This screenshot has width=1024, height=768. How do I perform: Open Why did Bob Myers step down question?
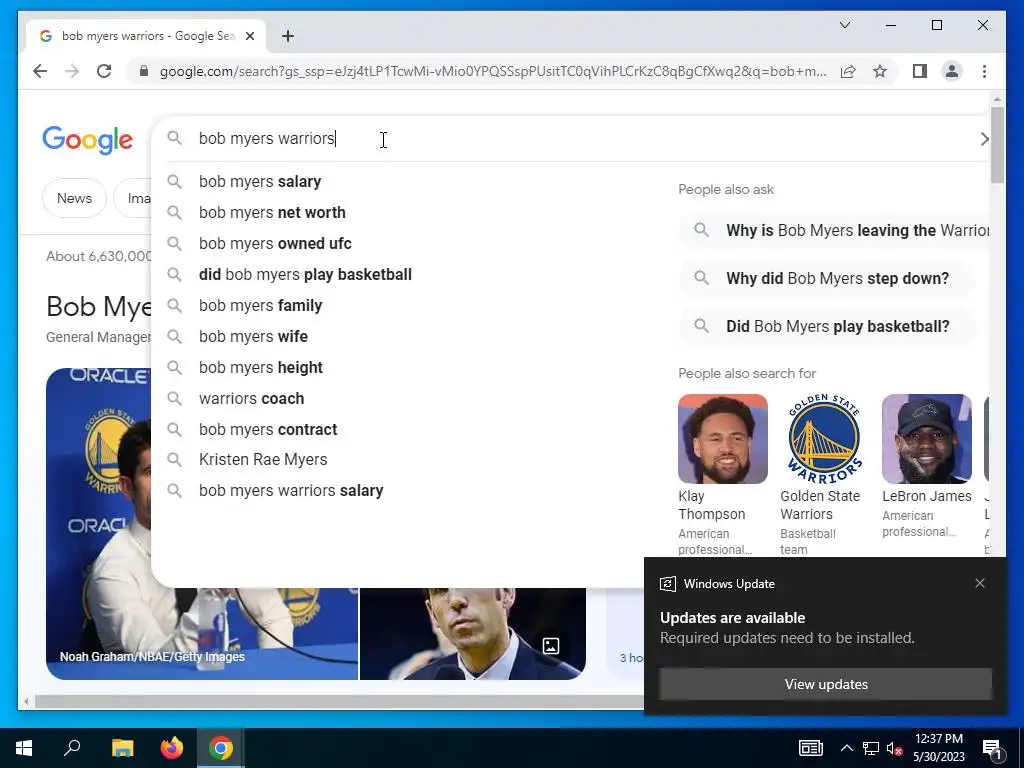[x=827, y=278]
